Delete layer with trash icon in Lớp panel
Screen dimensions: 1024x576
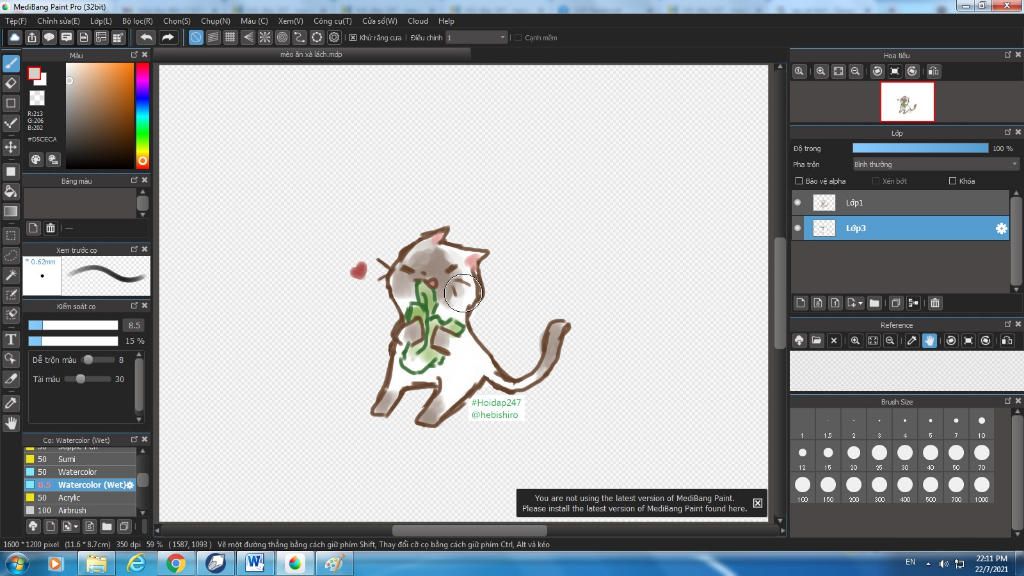pos(935,303)
